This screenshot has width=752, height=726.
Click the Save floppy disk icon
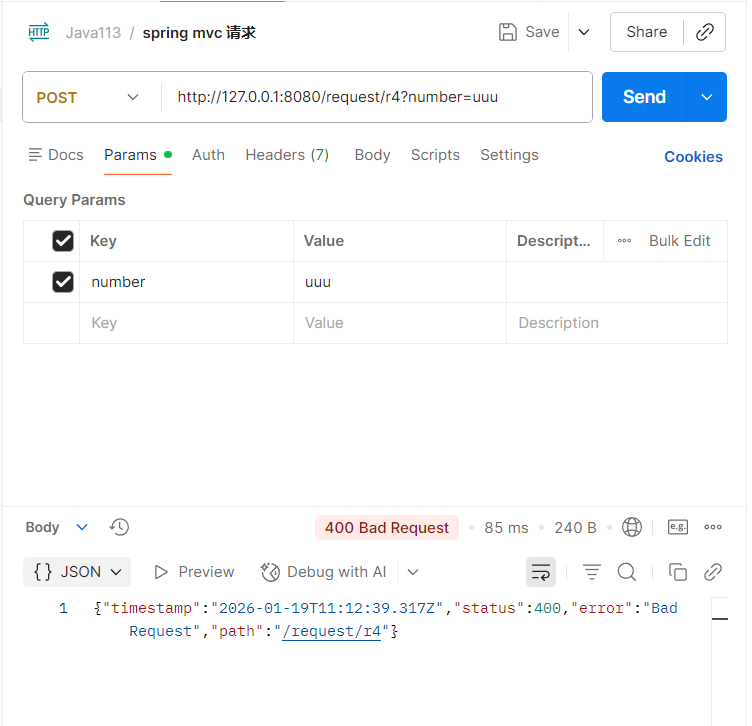[508, 32]
